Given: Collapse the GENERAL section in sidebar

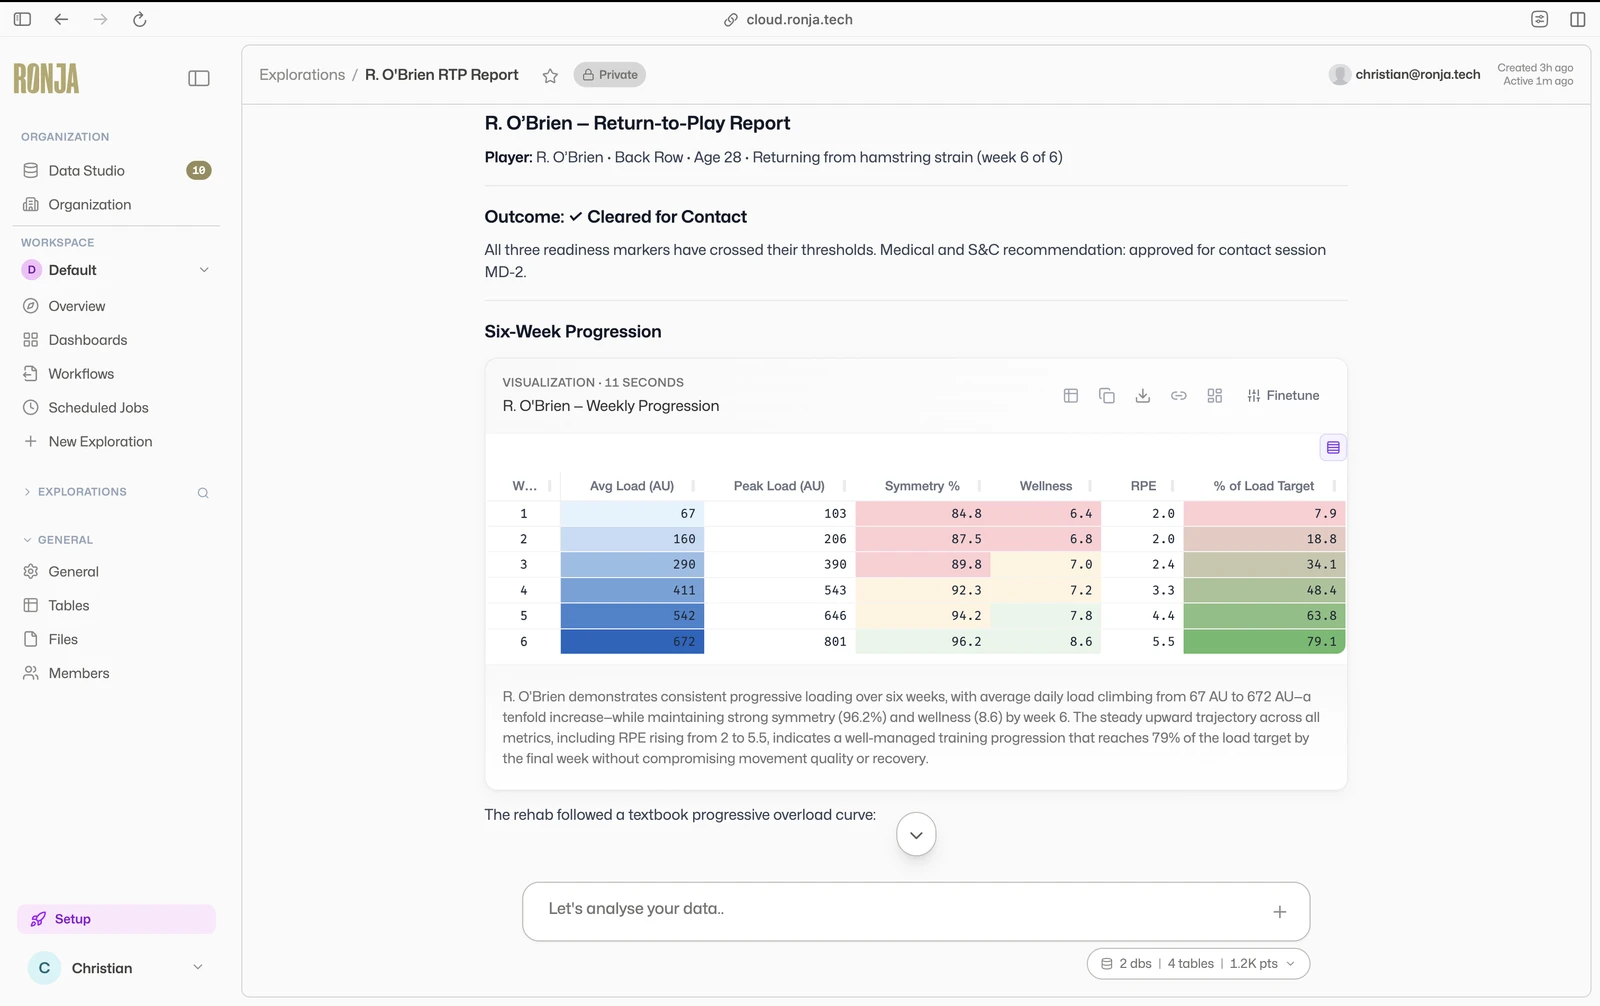Looking at the screenshot, I should click(58, 539).
